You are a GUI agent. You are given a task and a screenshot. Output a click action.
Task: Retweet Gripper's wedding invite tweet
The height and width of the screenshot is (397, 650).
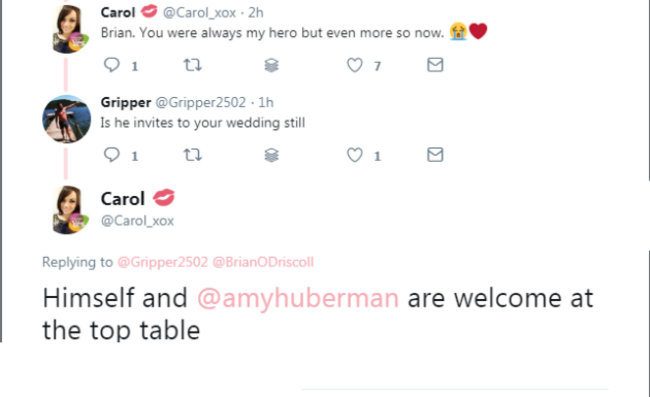(x=192, y=155)
